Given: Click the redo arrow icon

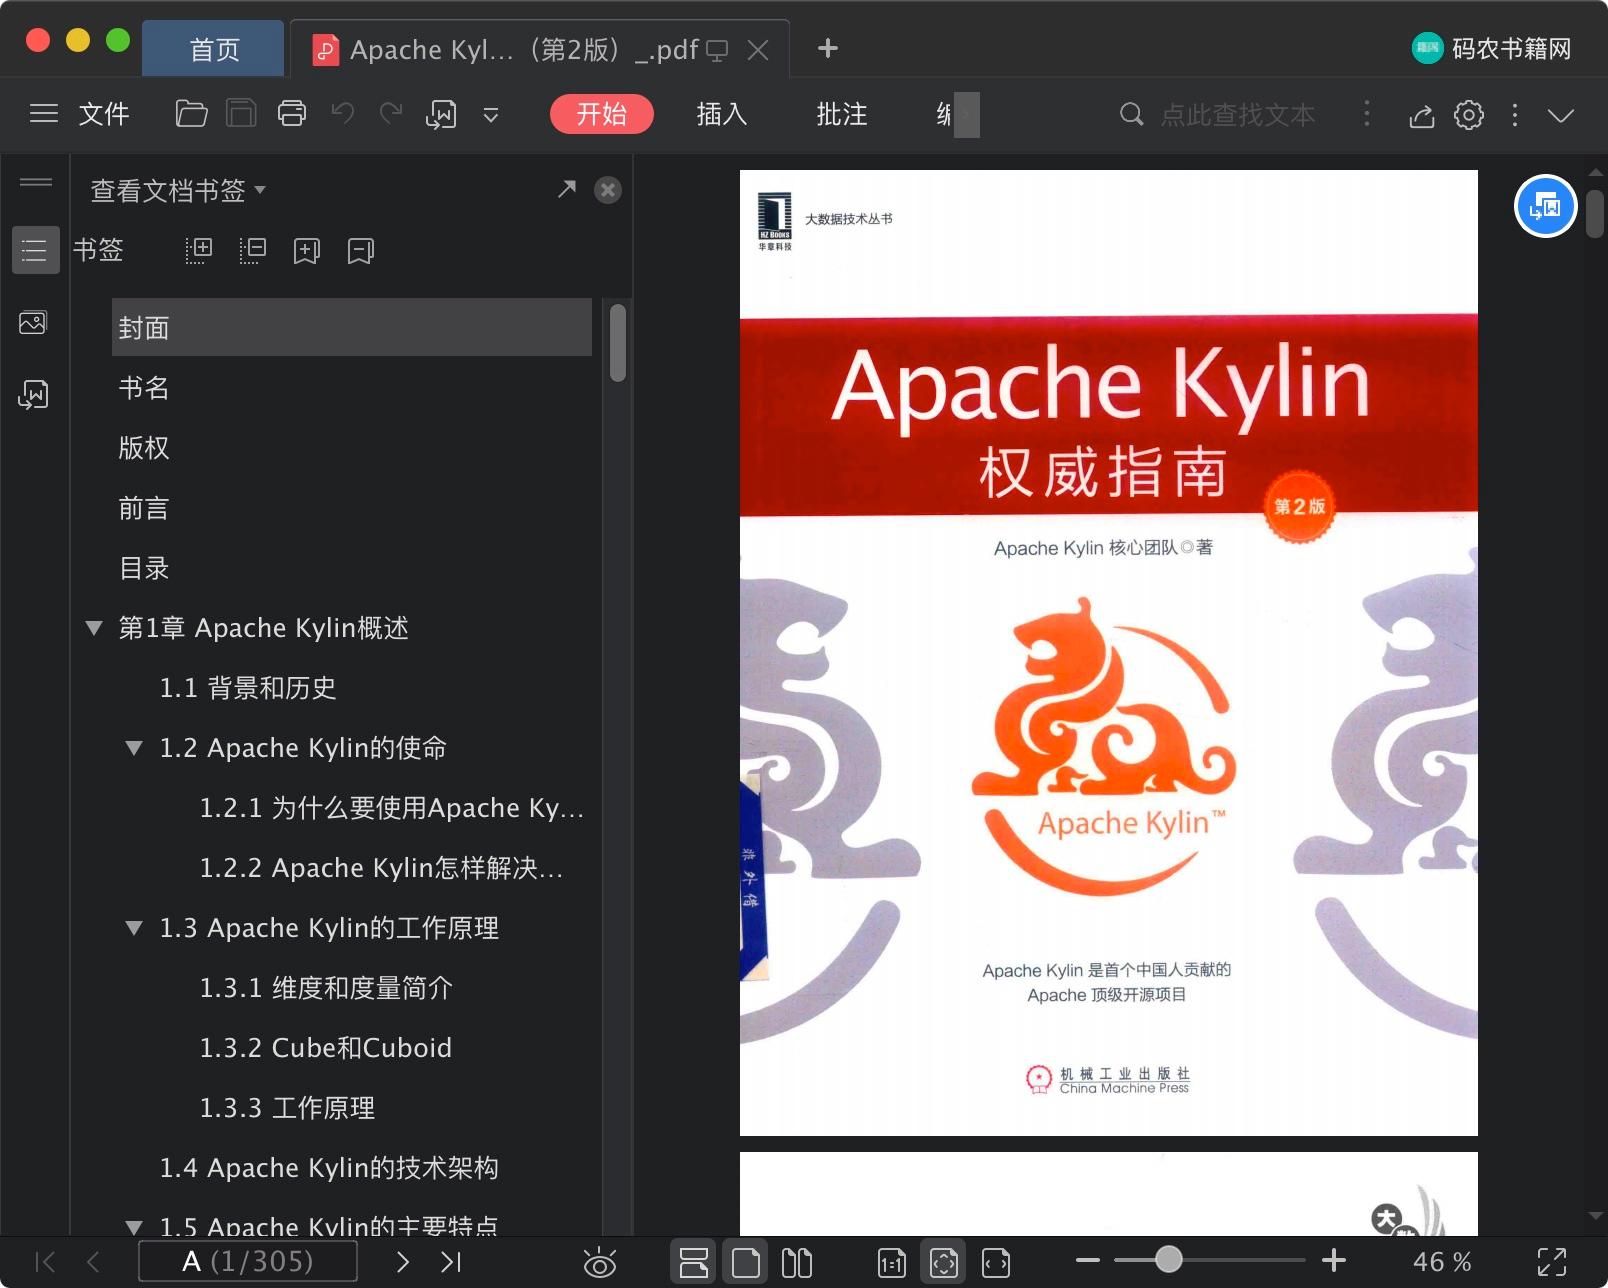Looking at the screenshot, I should pos(391,114).
